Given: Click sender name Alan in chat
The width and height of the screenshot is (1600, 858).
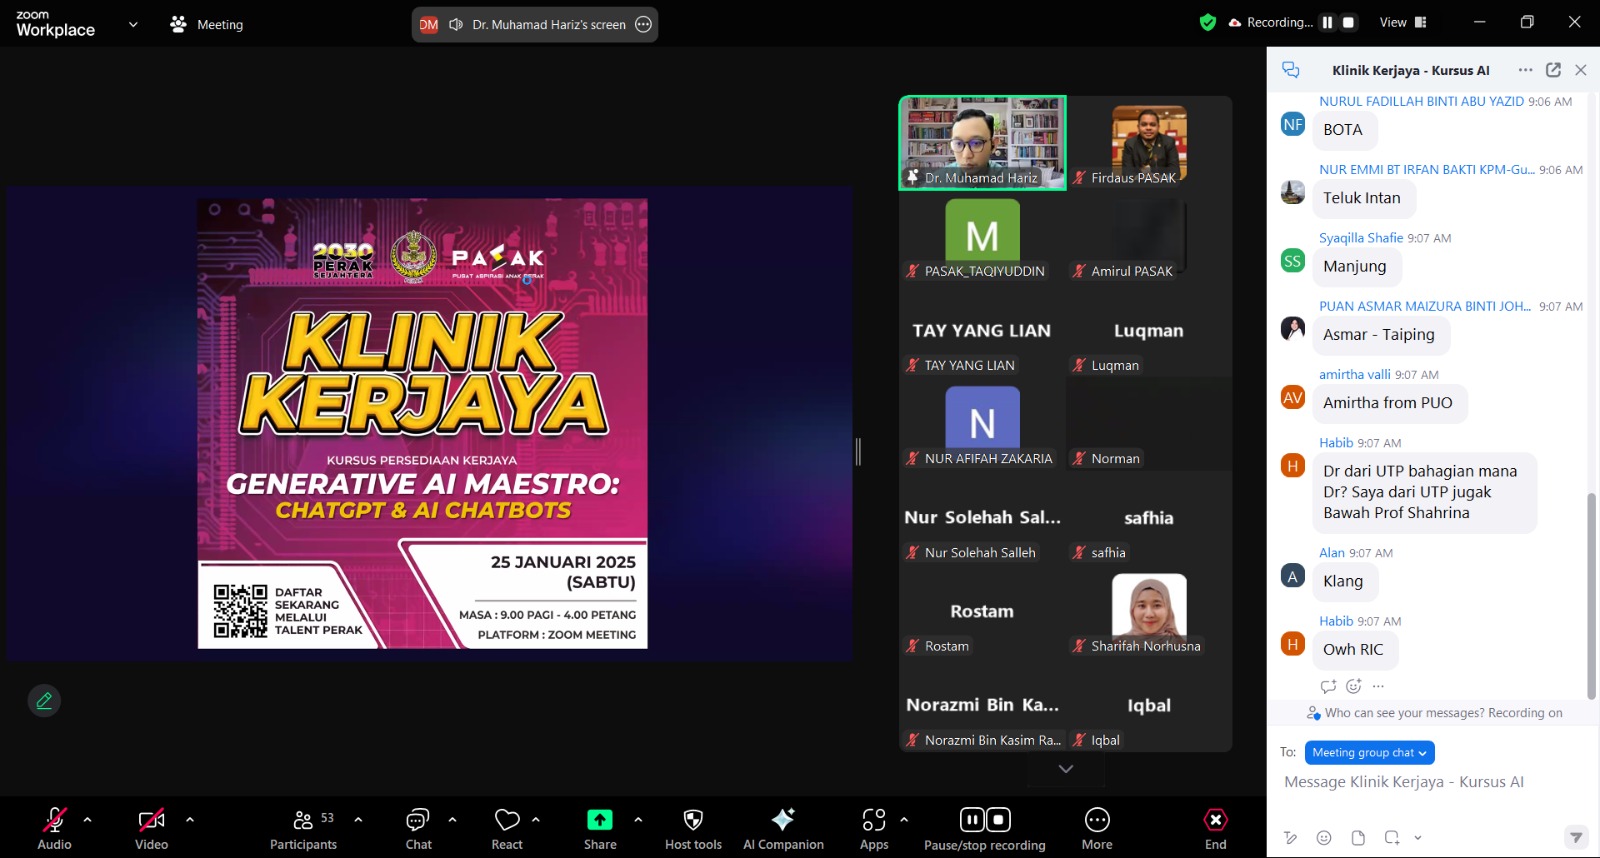Looking at the screenshot, I should pos(1332,552).
